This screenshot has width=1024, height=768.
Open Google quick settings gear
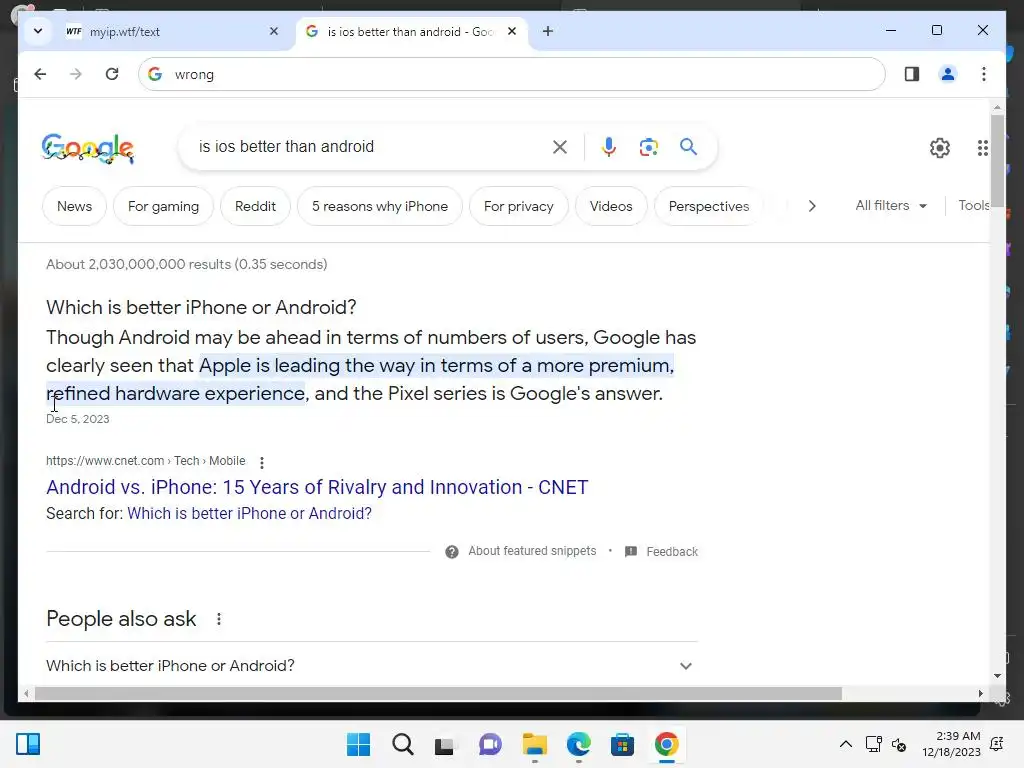[x=940, y=148]
